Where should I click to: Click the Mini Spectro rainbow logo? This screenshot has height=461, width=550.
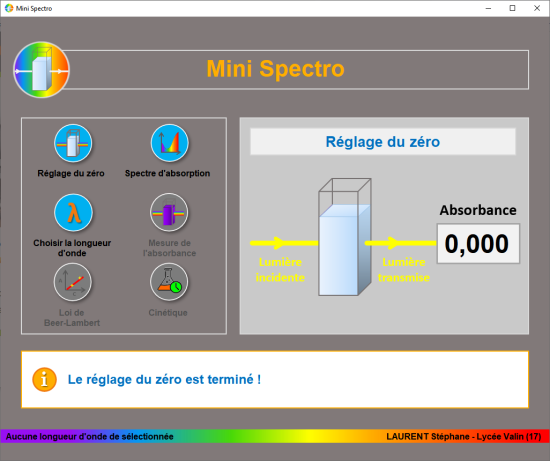(41, 69)
